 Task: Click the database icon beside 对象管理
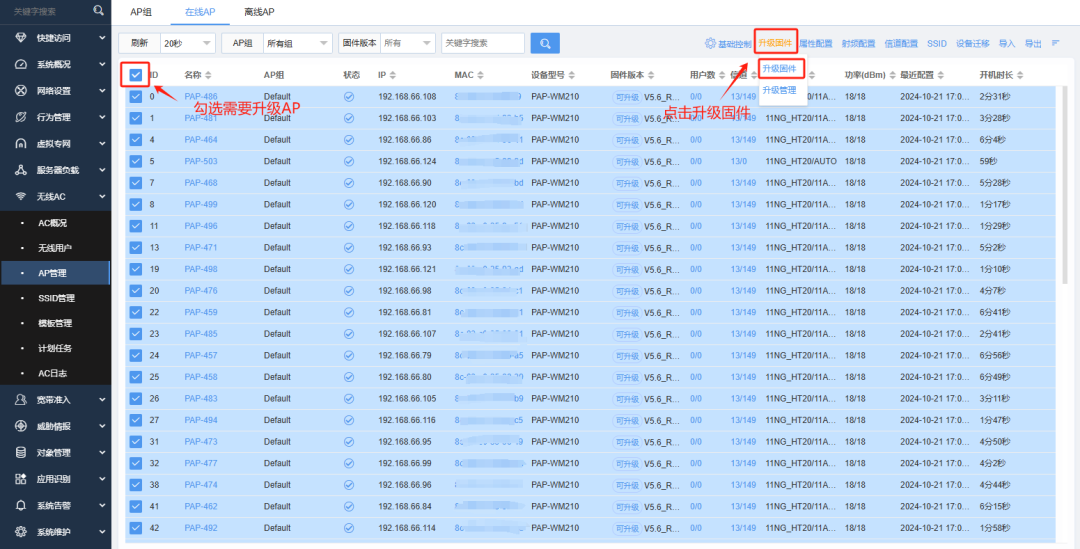point(21,453)
